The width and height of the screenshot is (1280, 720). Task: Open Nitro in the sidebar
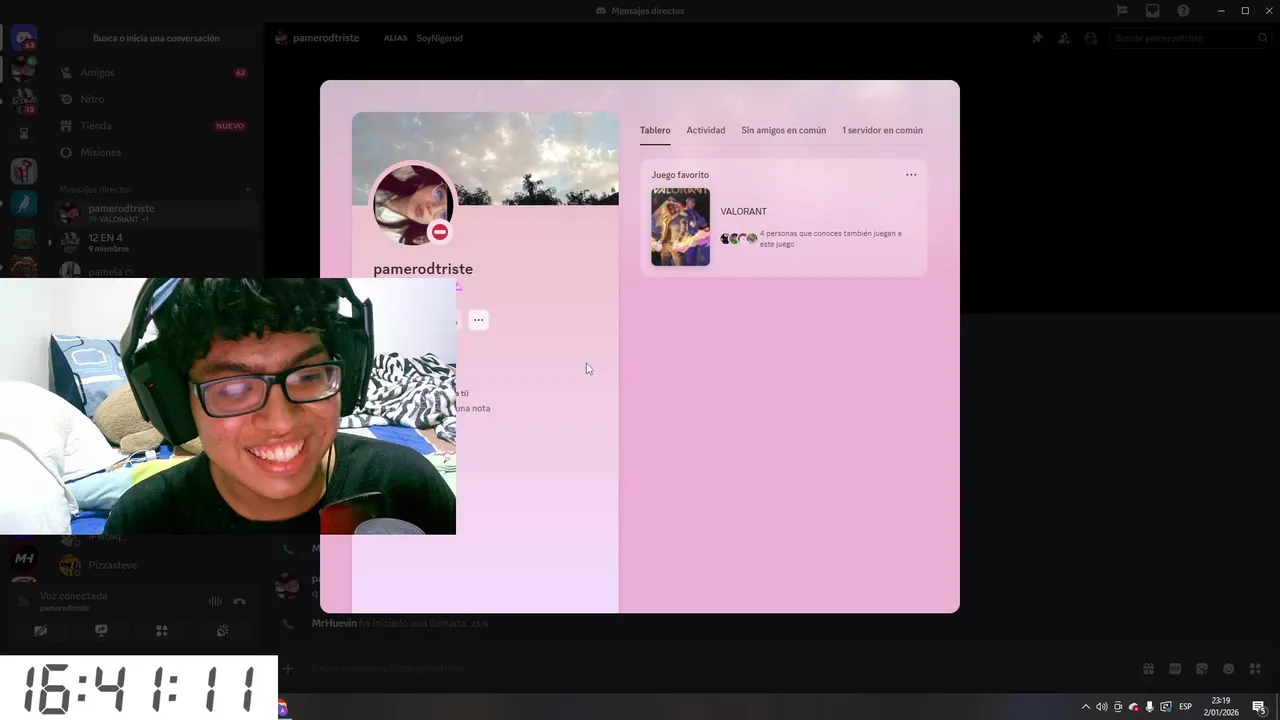click(155, 99)
